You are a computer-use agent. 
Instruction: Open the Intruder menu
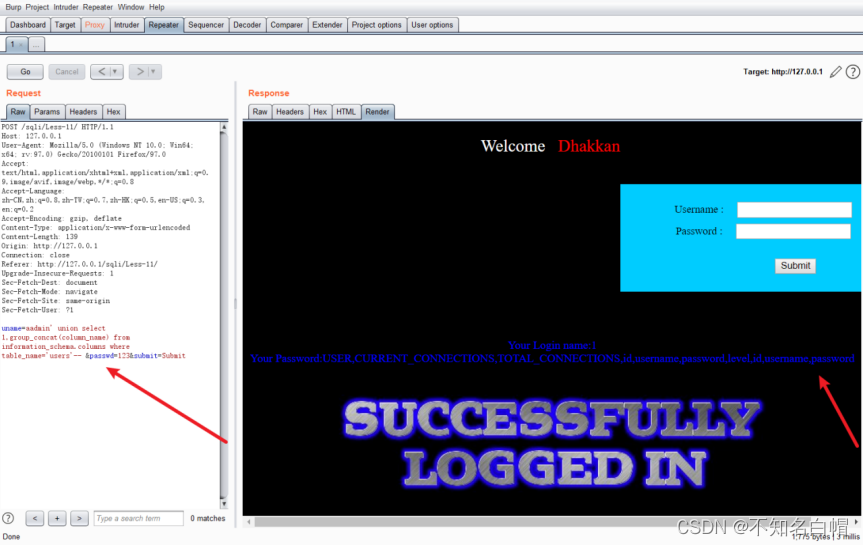66,7
